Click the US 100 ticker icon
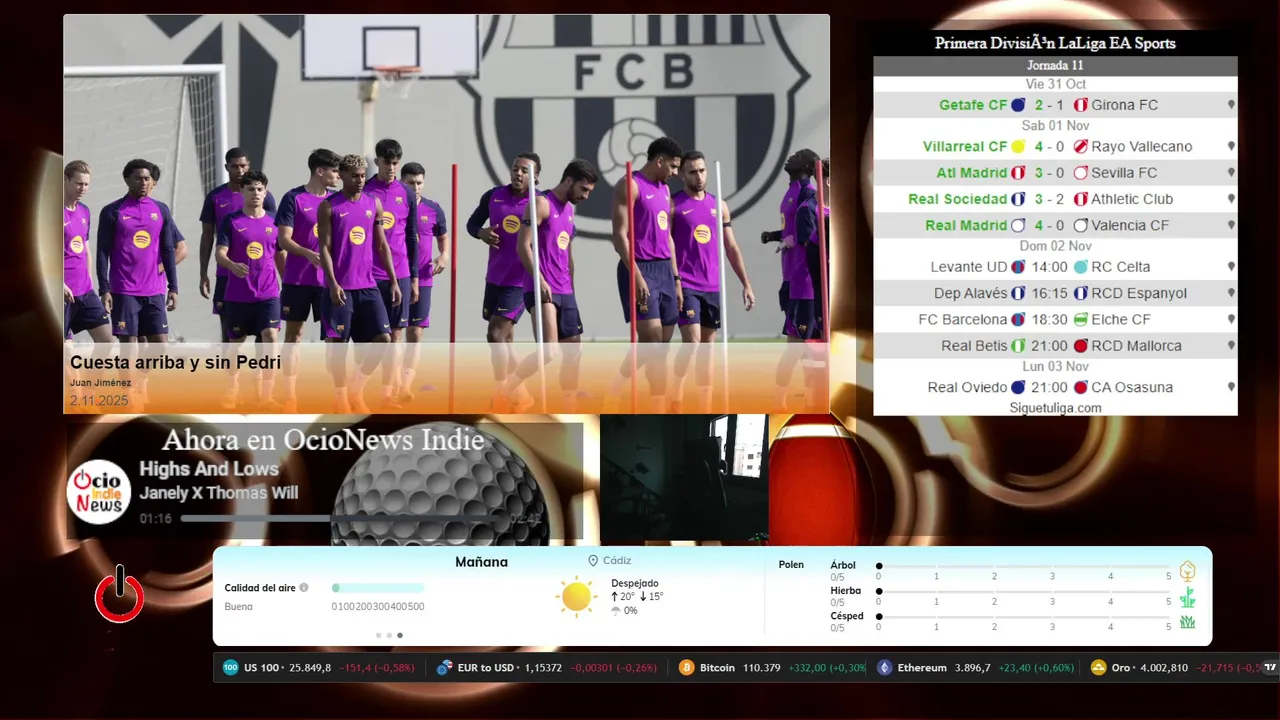The image size is (1280, 720). (x=230, y=667)
